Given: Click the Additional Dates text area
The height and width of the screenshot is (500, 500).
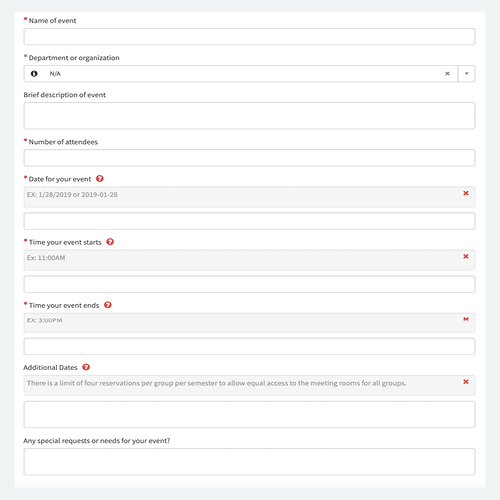Looking at the screenshot, I should coord(249,414).
